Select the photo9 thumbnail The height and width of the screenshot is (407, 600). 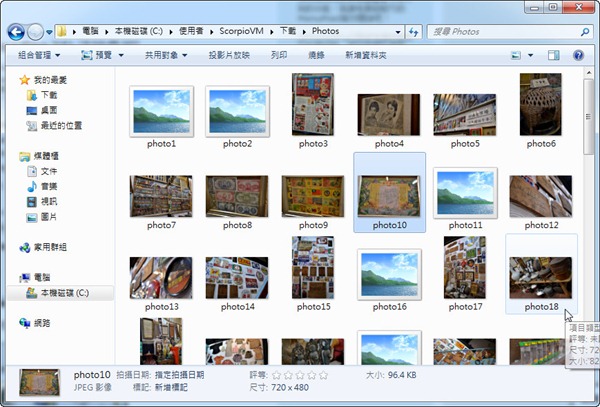313,197
